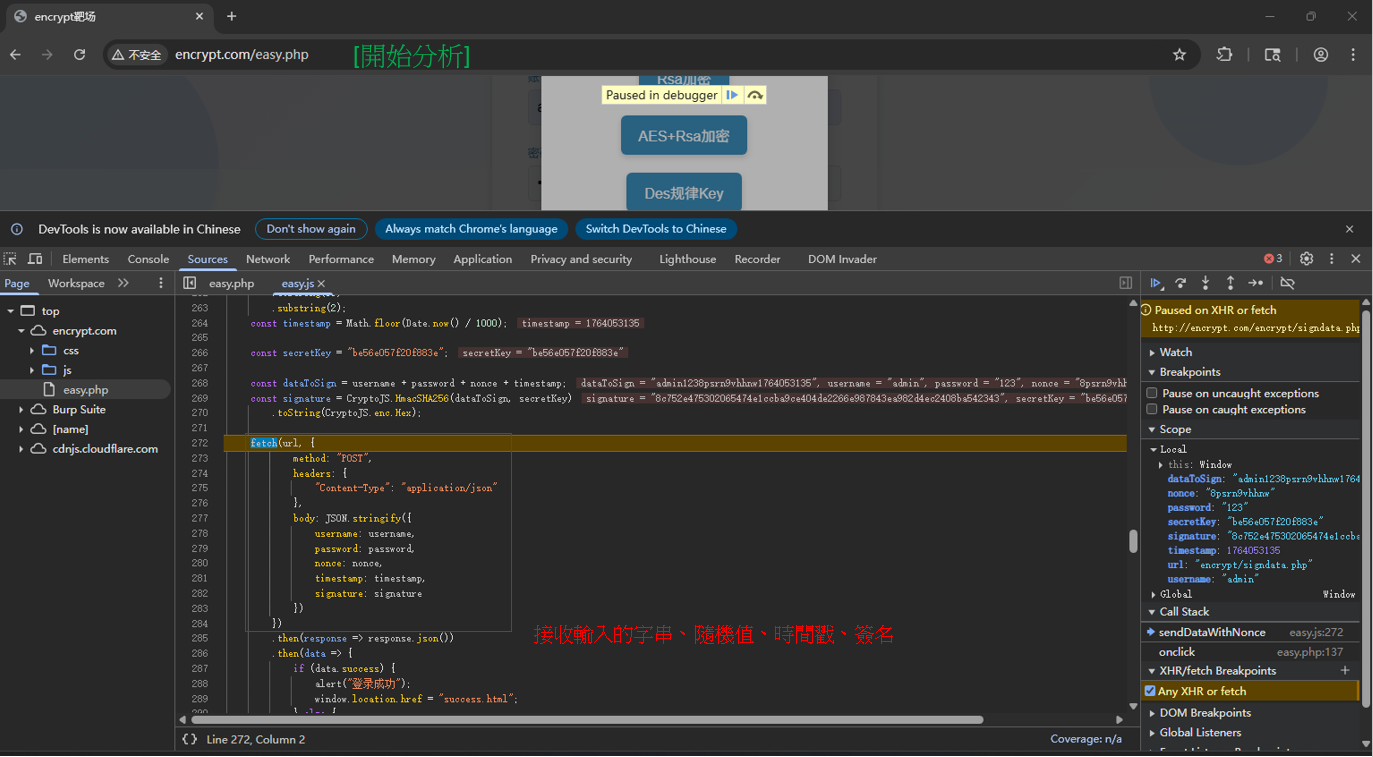This screenshot has width=1373, height=757.
Task: Dismiss the language notification bar
Action: tap(1349, 229)
